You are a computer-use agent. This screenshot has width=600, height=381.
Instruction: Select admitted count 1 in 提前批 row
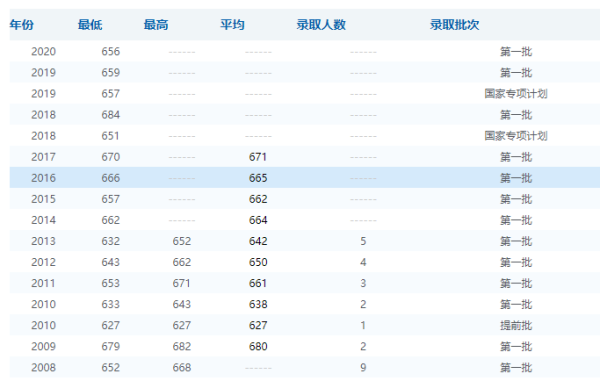(363, 325)
